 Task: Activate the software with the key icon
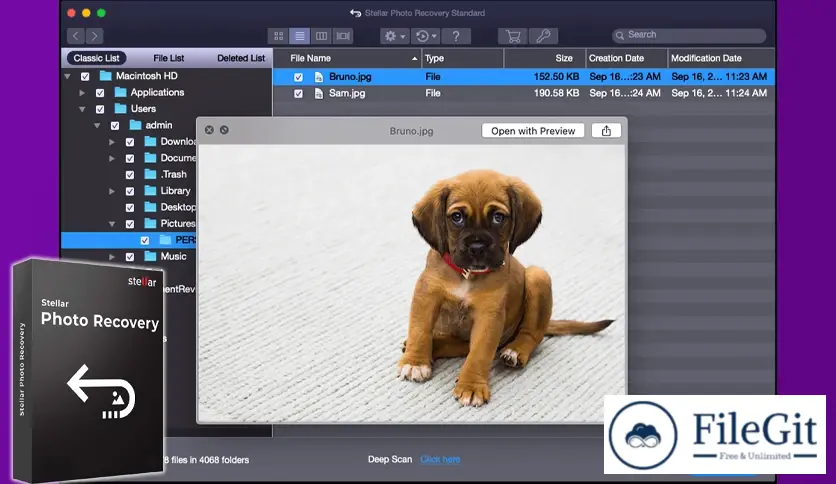(x=543, y=36)
